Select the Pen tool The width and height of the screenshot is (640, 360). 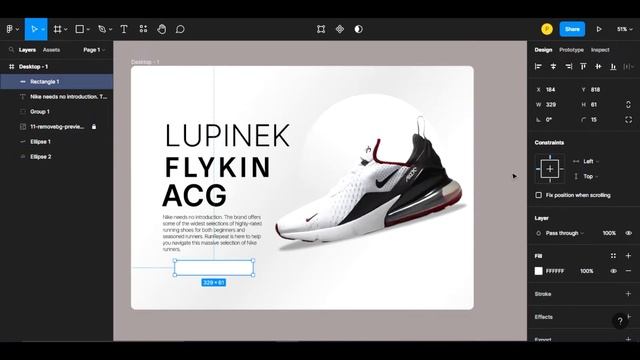[x=102, y=29]
